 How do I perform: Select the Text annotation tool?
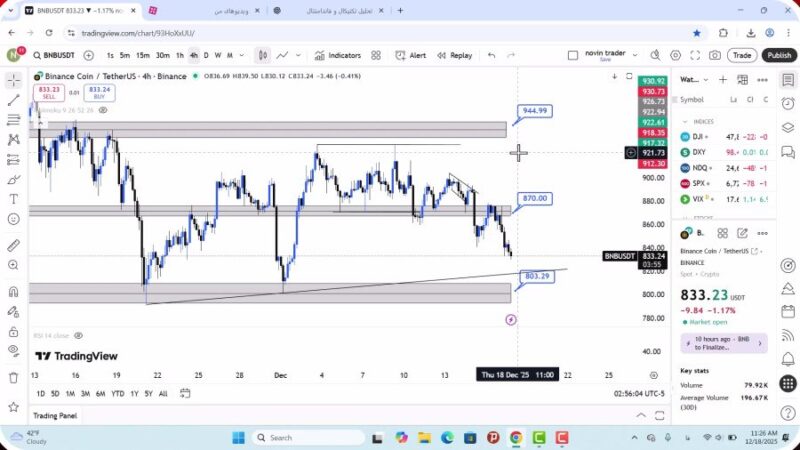pos(13,199)
